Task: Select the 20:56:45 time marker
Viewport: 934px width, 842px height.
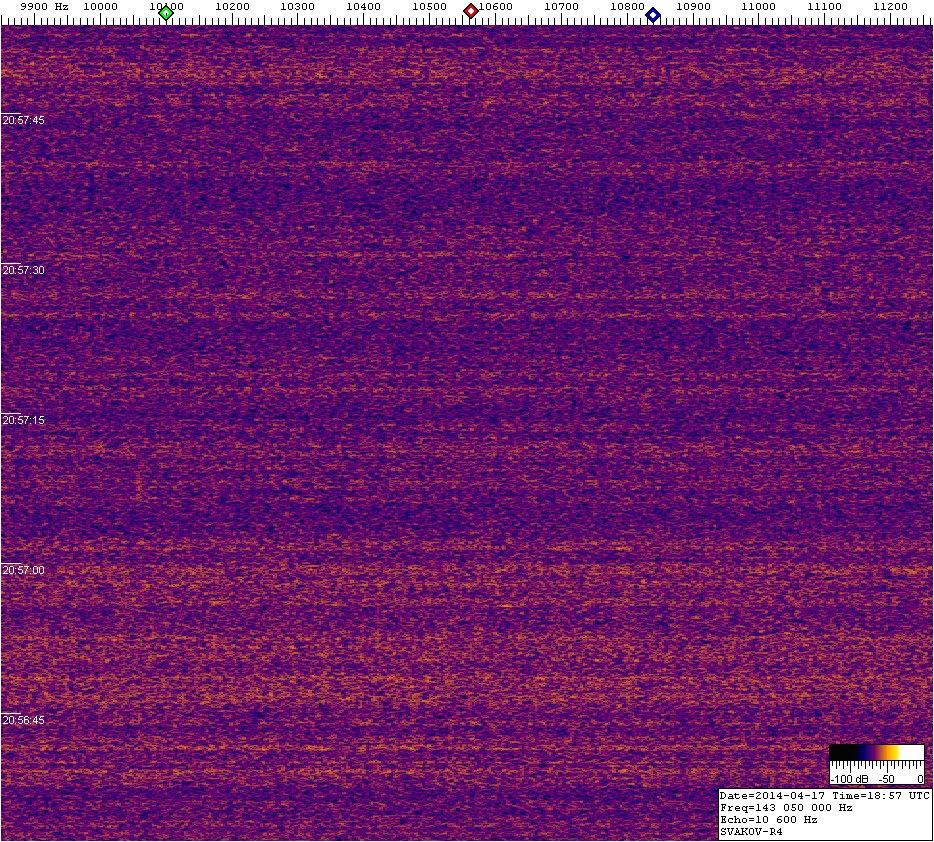Action: coord(24,720)
